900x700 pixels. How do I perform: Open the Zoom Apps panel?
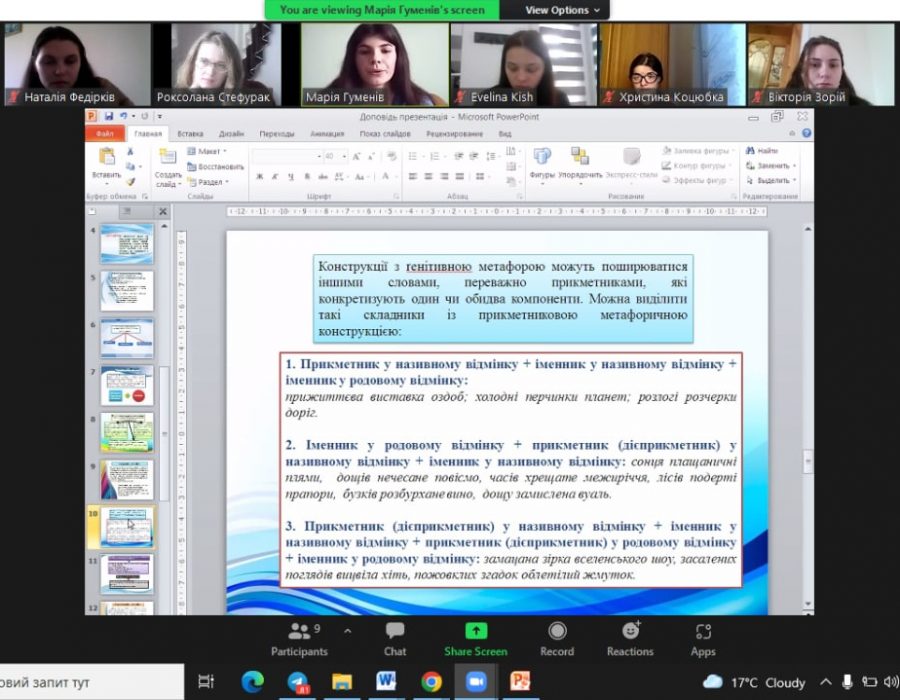703,639
